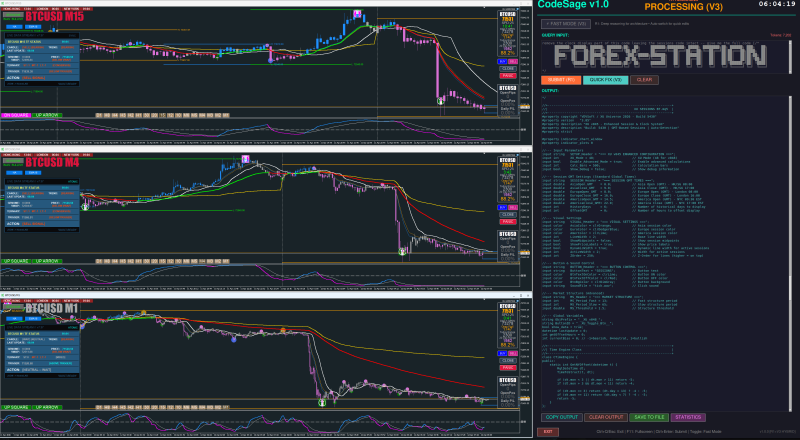This screenshot has height=440, width=800.
Task: Click the white circled arrow marker on M15 chart
Action: pos(441,101)
